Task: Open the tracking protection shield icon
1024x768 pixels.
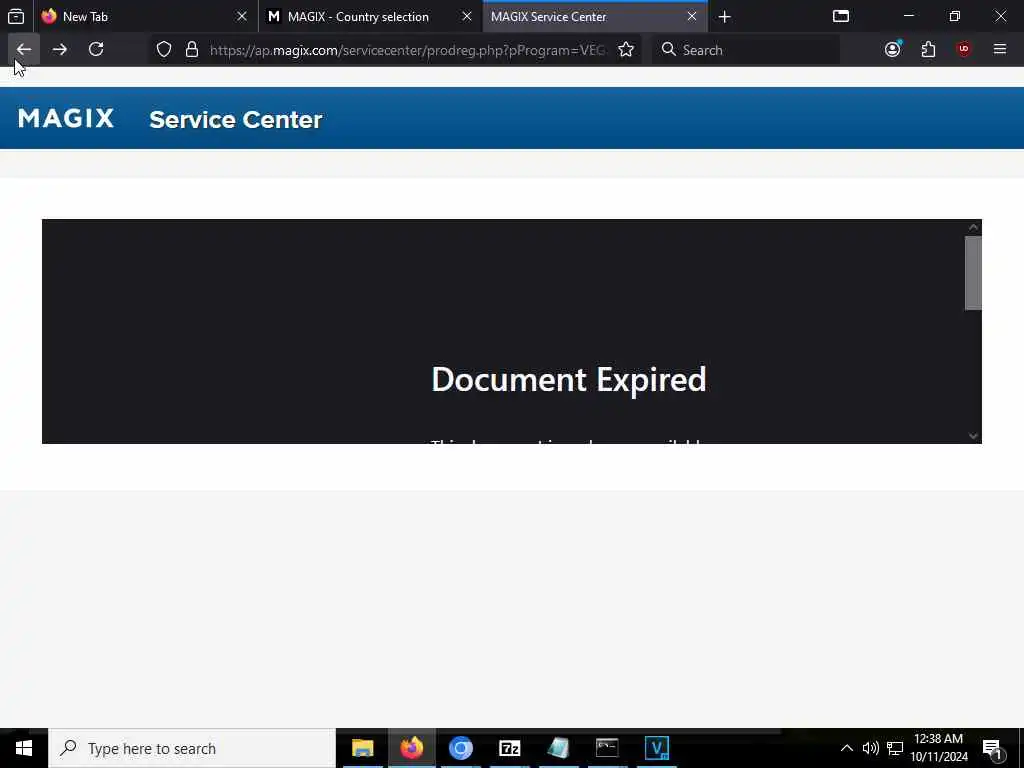Action: point(164,50)
